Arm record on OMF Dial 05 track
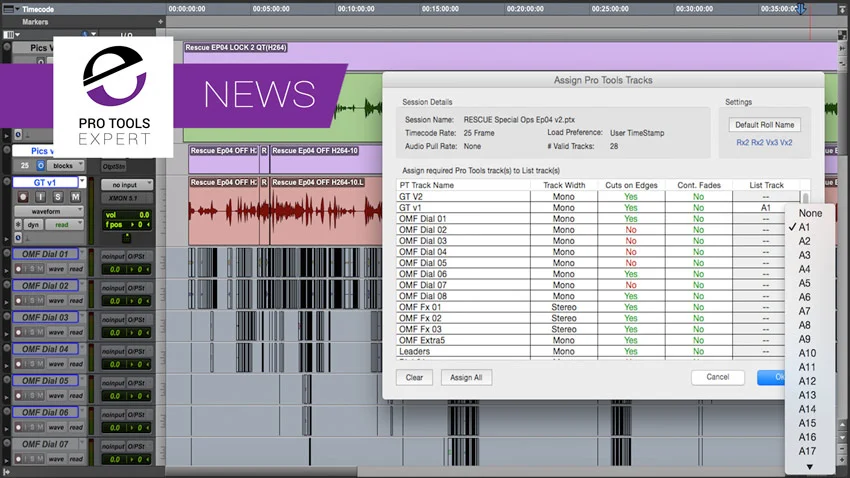850x478 pixels. pyautogui.click(x=18, y=396)
